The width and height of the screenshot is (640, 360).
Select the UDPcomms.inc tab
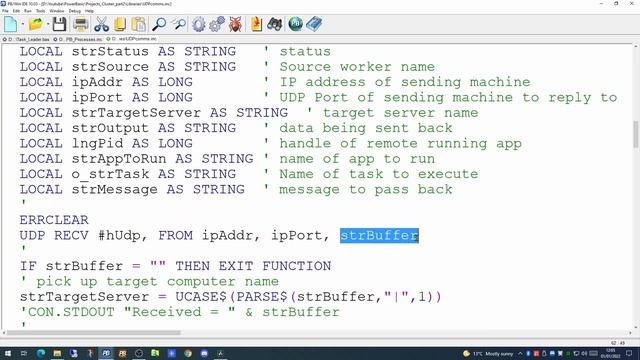(x=131, y=39)
